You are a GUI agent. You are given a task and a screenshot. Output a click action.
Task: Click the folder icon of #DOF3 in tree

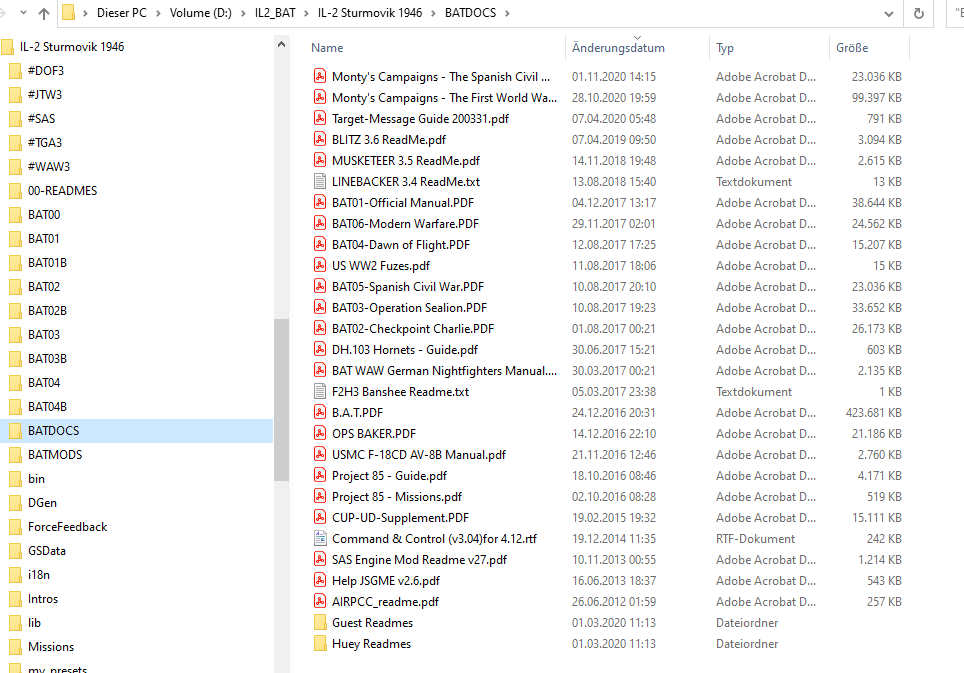[x=15, y=71]
